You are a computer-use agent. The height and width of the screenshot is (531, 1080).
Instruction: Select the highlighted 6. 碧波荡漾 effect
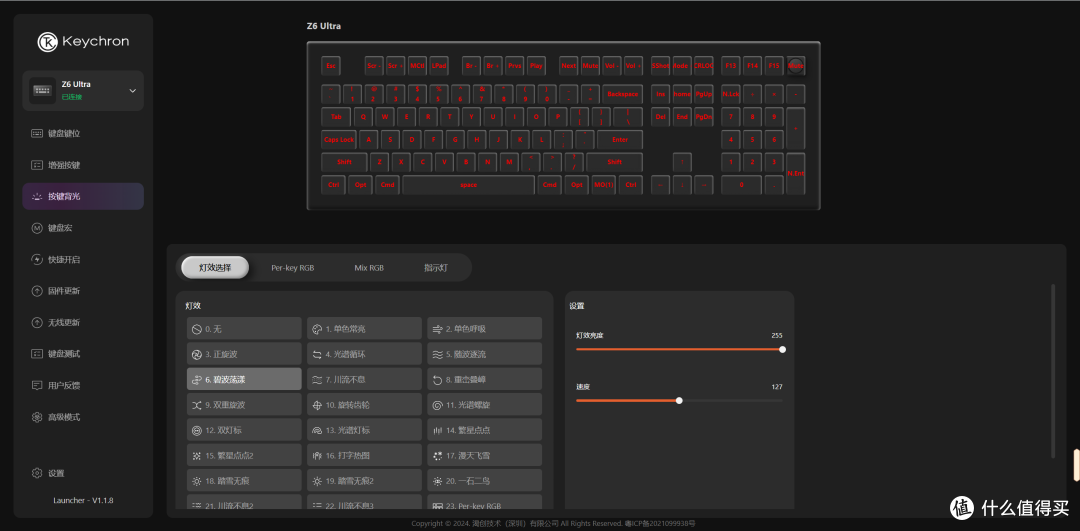tap(244, 379)
